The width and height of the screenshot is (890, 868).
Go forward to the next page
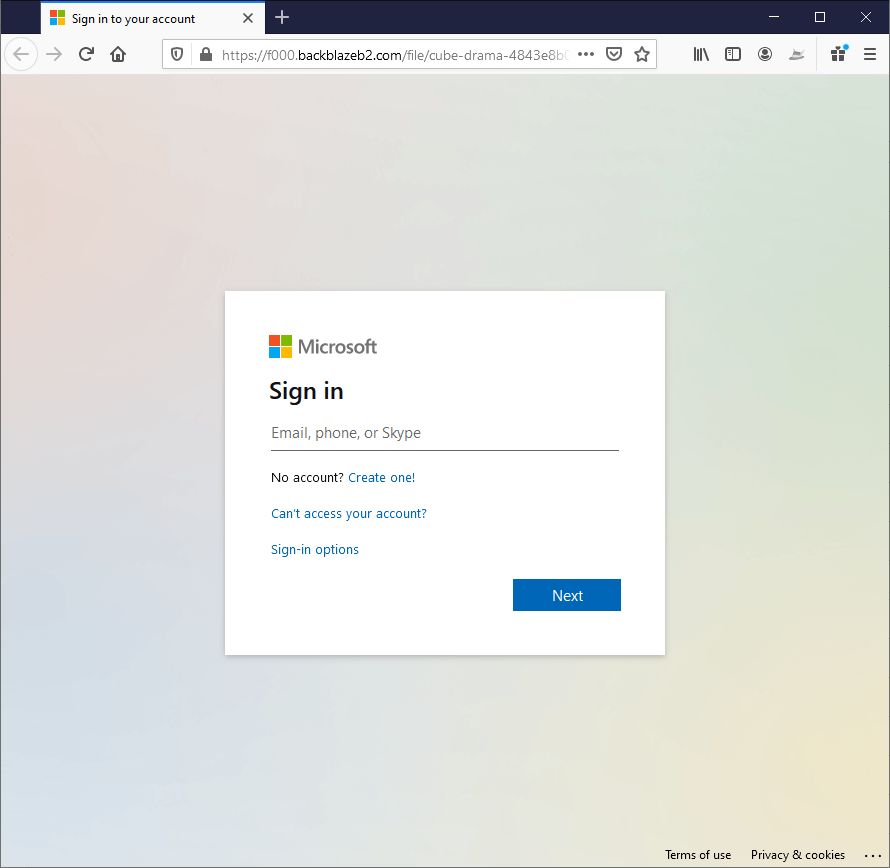(54, 54)
